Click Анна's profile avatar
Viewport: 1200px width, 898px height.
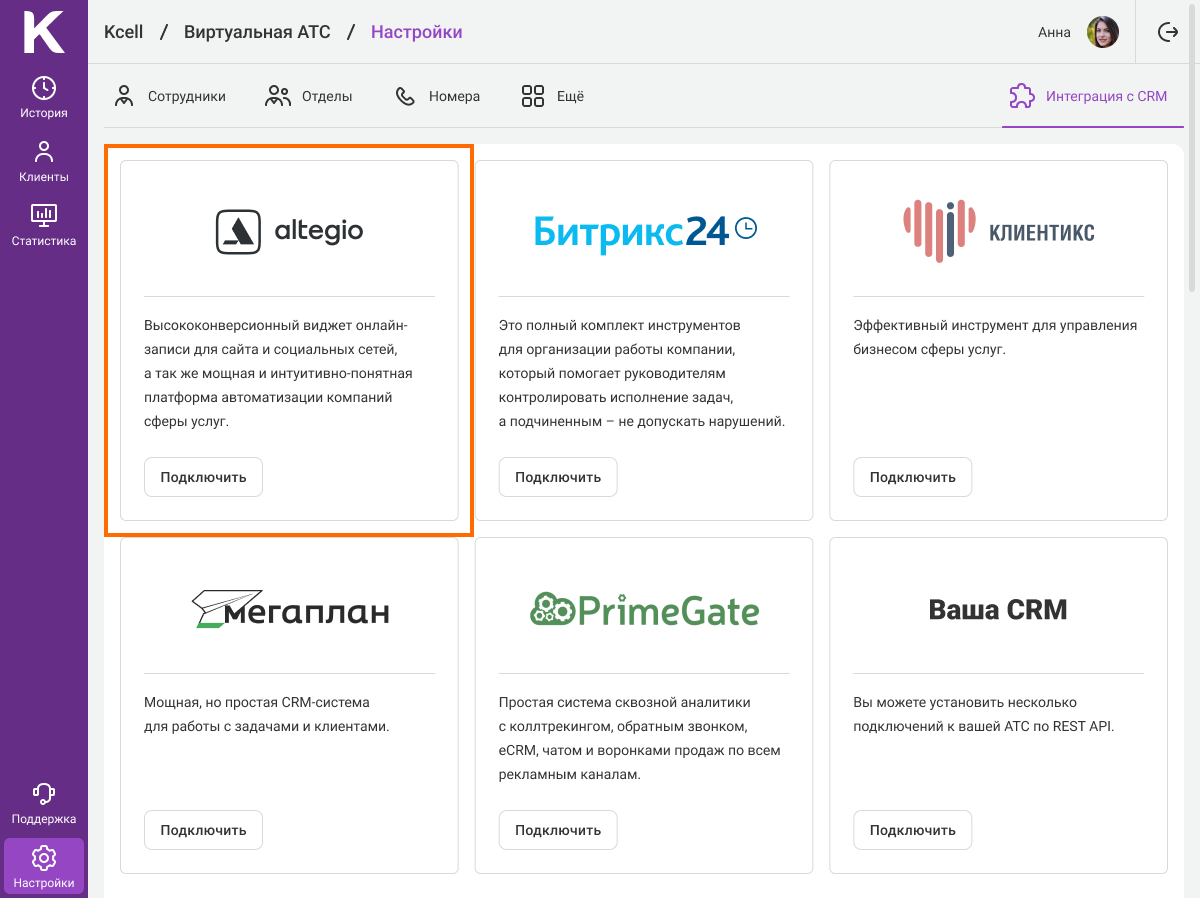click(1102, 32)
